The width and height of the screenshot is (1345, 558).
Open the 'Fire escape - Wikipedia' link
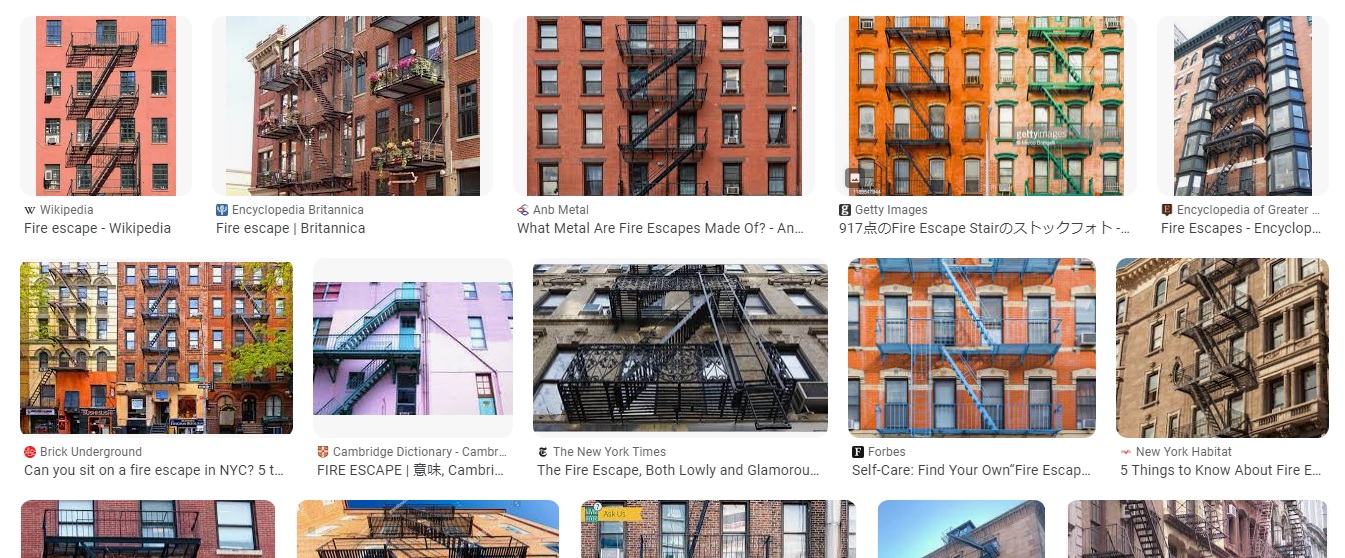(97, 228)
